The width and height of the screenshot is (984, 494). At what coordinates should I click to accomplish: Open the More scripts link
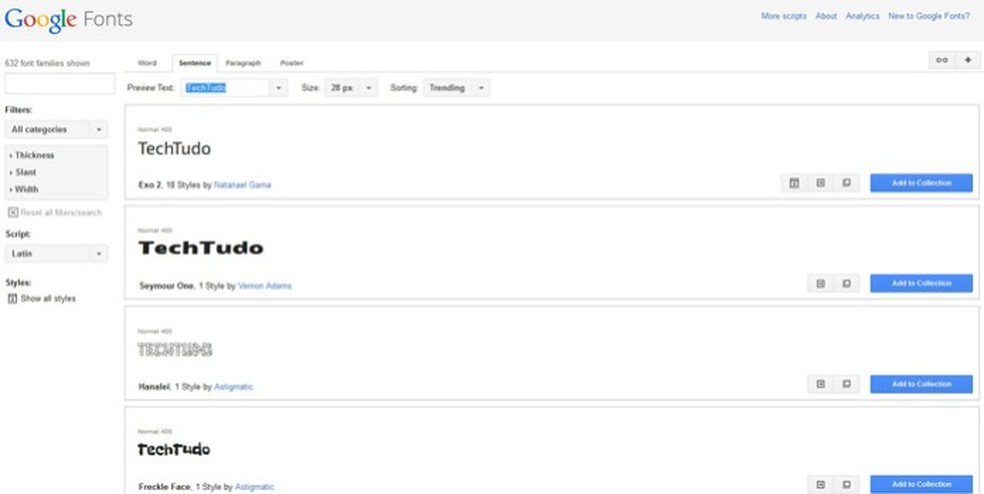tap(784, 16)
